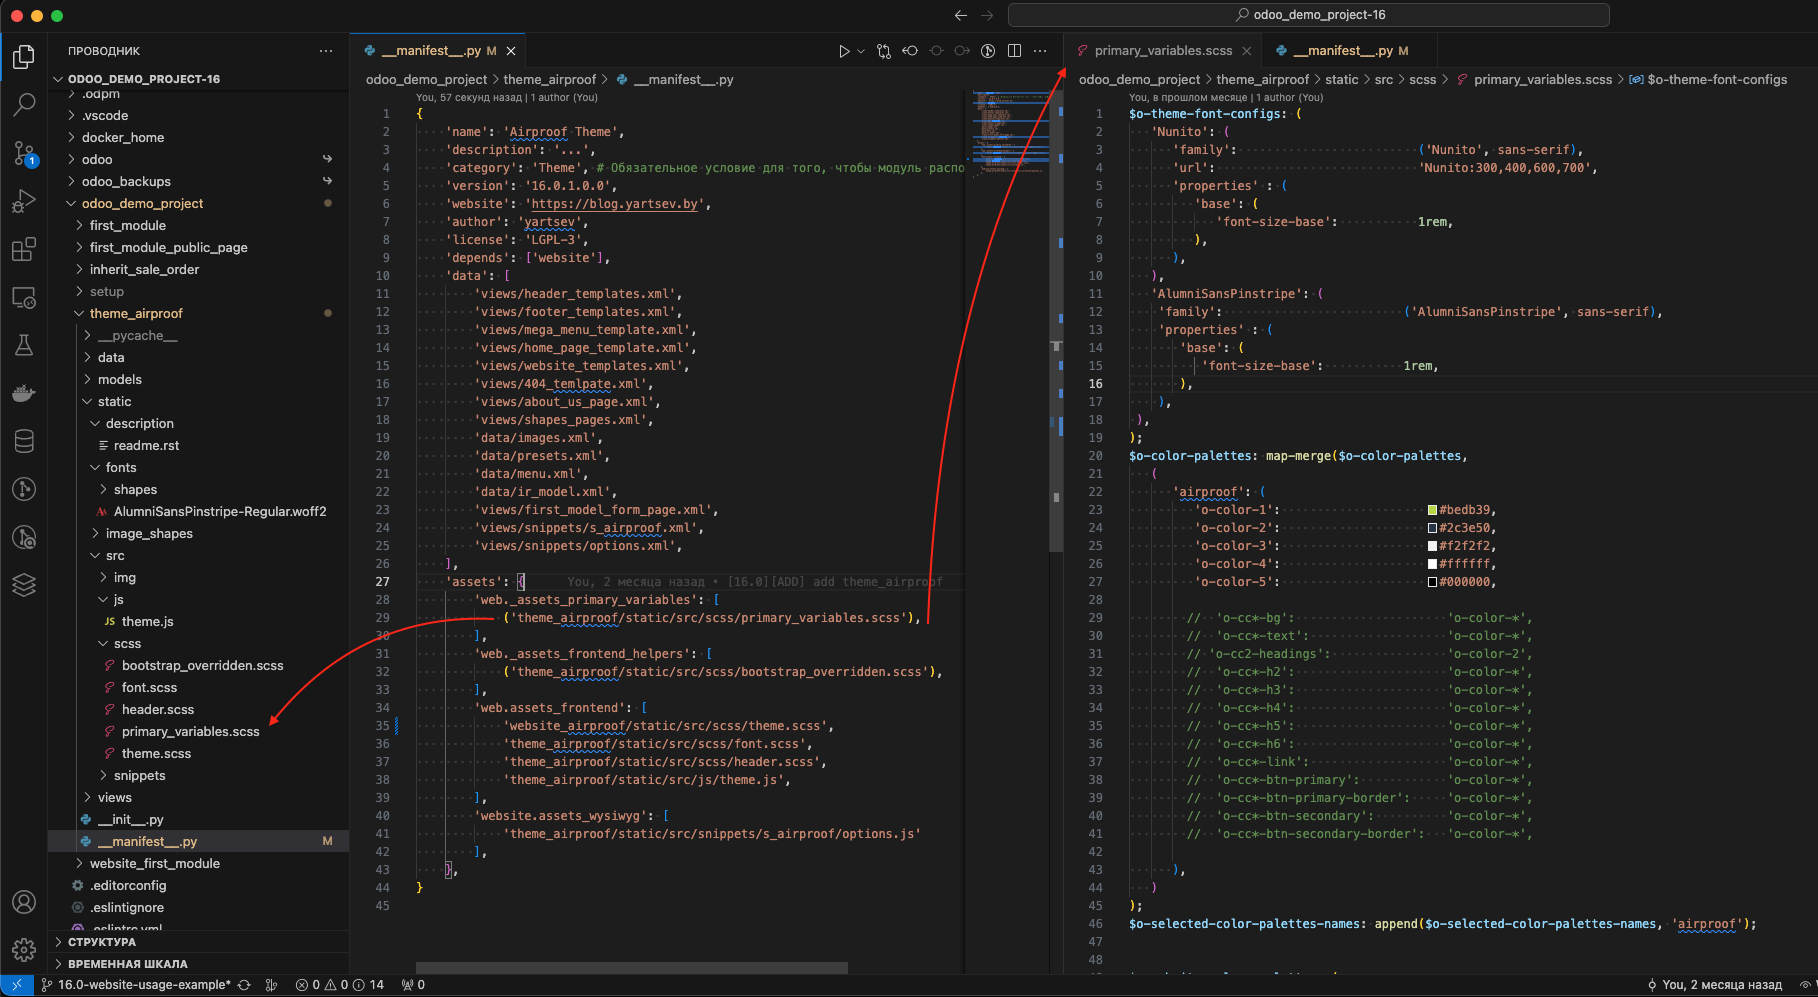Viewport: 1818px width, 997px height.
Task: Open the Database cylinder view
Action: coord(24,441)
